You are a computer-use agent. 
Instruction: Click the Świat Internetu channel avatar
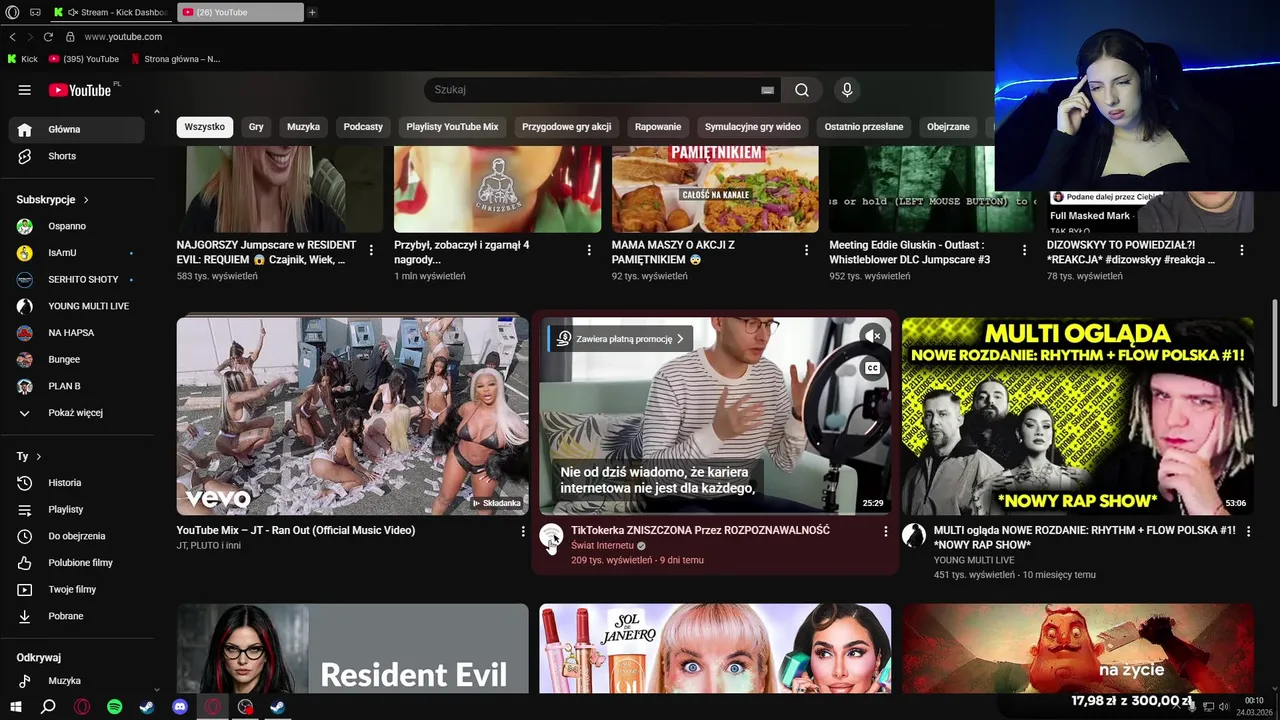551,536
